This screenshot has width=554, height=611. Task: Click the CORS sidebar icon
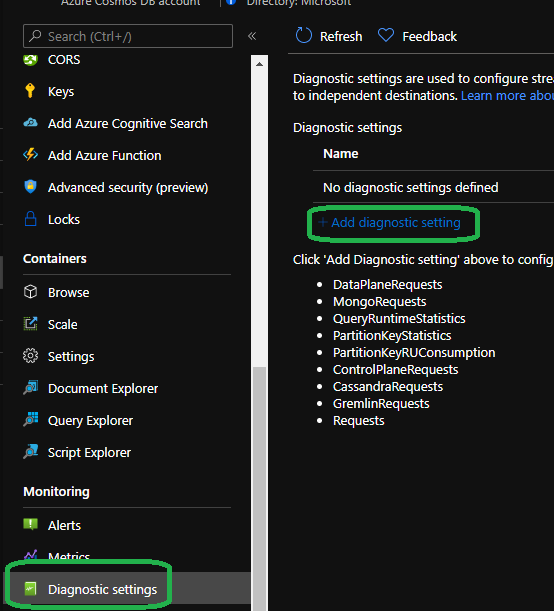30,60
